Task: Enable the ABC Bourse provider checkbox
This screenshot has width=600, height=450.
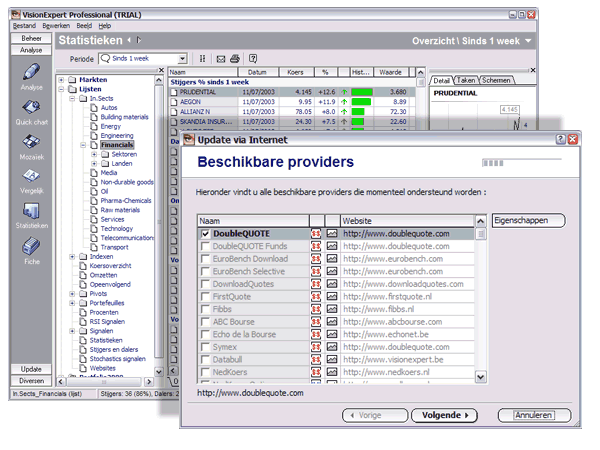Action: (x=205, y=322)
